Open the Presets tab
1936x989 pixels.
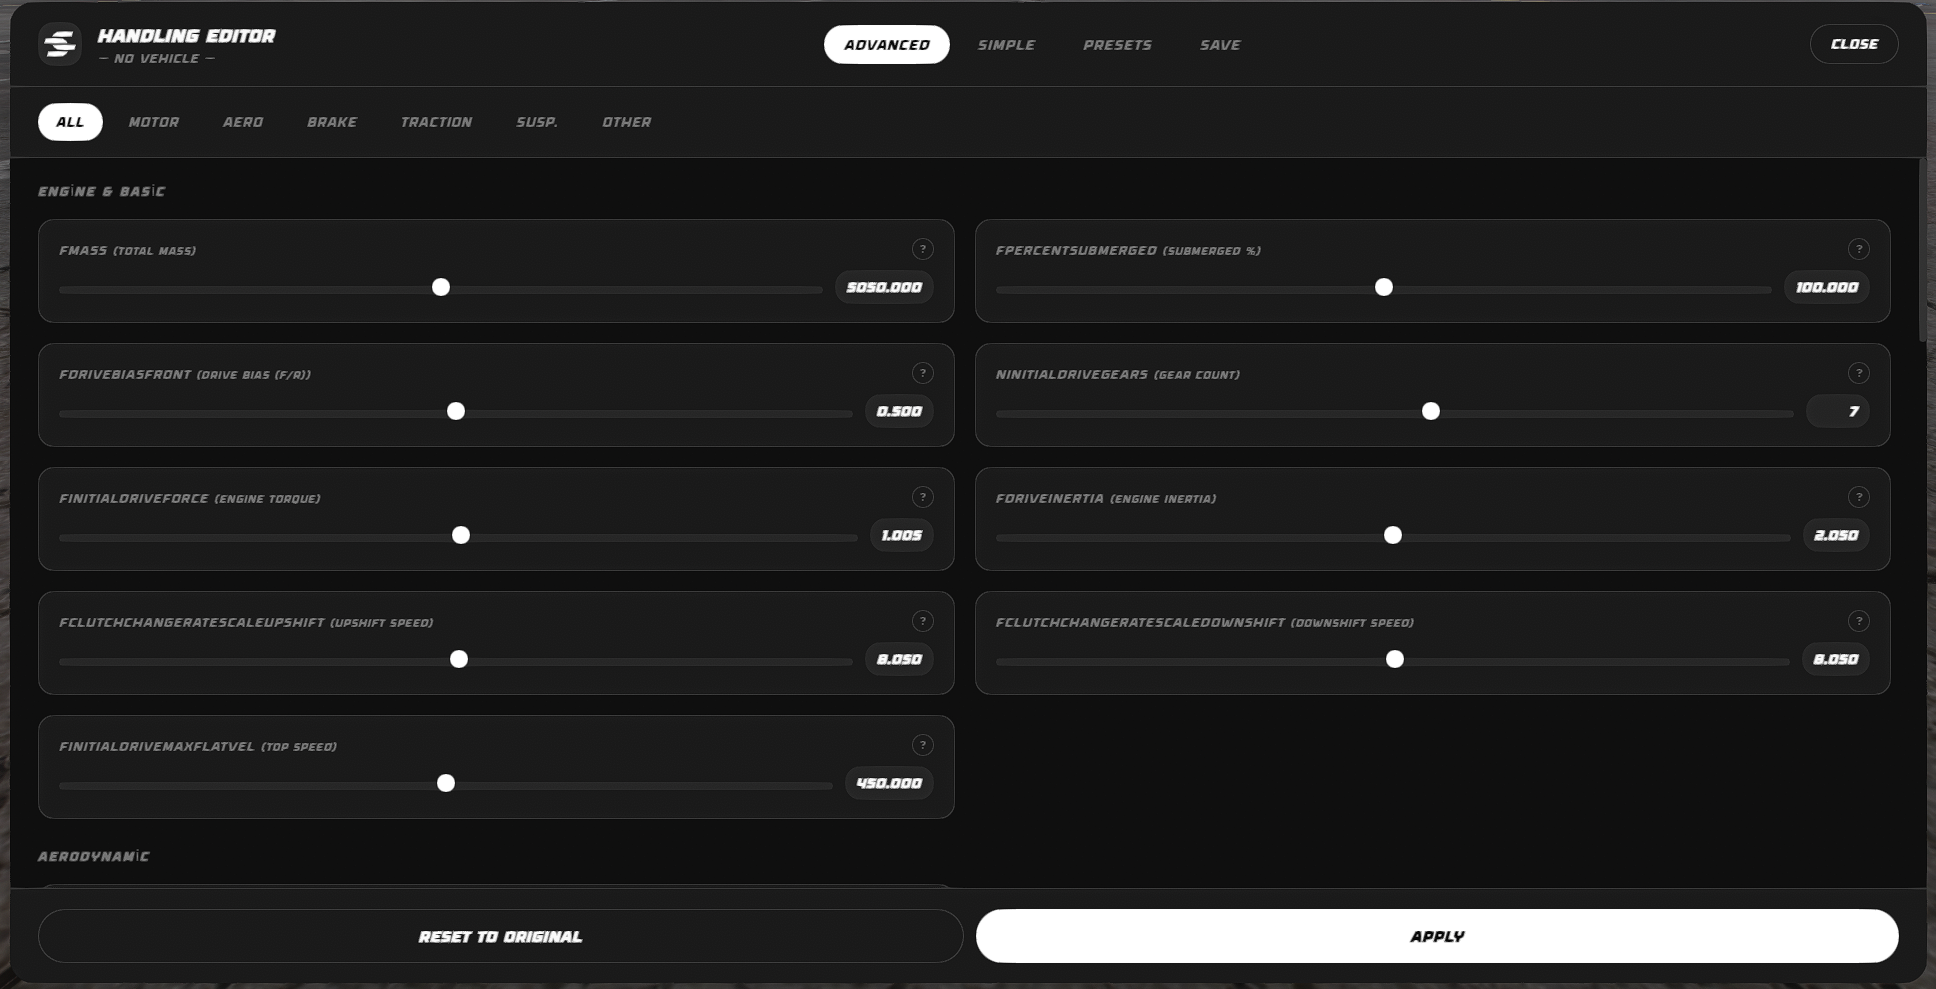coord(1117,45)
